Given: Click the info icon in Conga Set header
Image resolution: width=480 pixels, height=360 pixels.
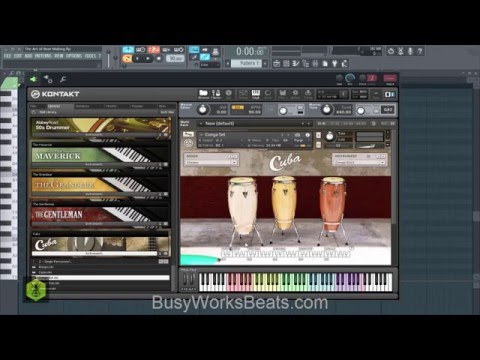Looking at the screenshot, I should point(308,135).
